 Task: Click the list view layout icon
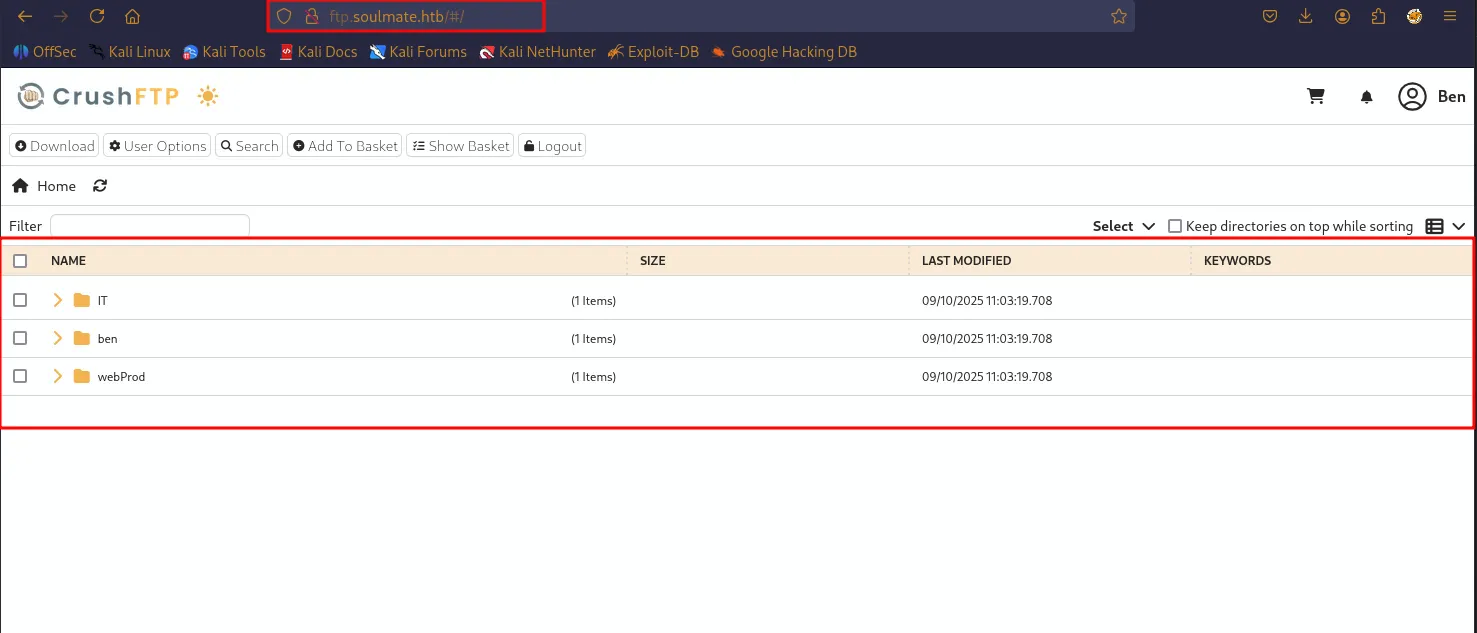click(x=1434, y=226)
